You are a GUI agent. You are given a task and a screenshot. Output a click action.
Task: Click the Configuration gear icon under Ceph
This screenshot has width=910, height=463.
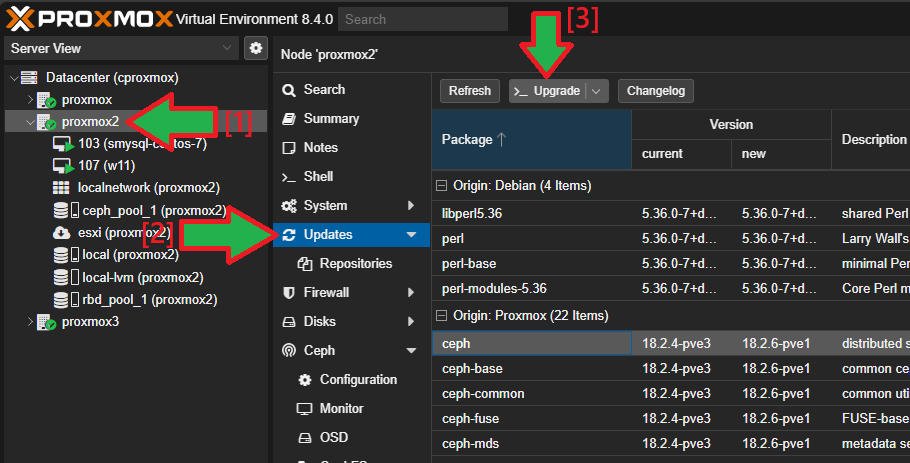(305, 380)
